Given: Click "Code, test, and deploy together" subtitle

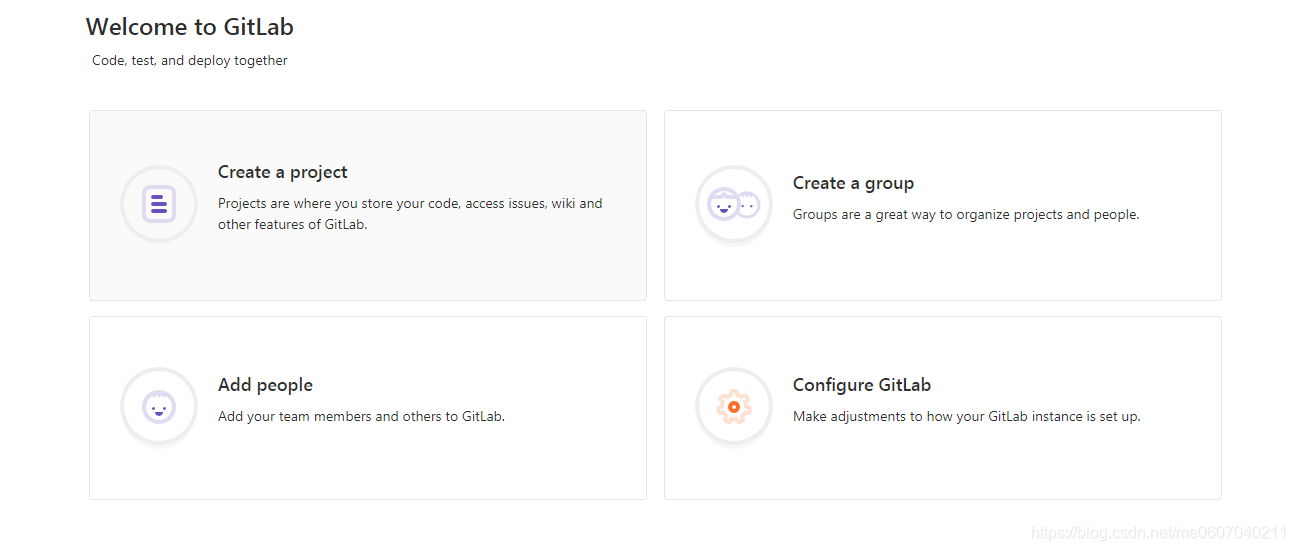Looking at the screenshot, I should (x=190, y=60).
